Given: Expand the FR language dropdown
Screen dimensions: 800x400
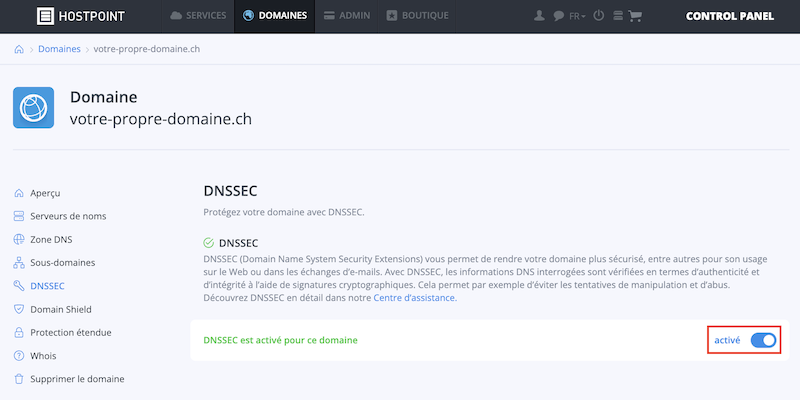Looking at the screenshot, I should 577,16.
